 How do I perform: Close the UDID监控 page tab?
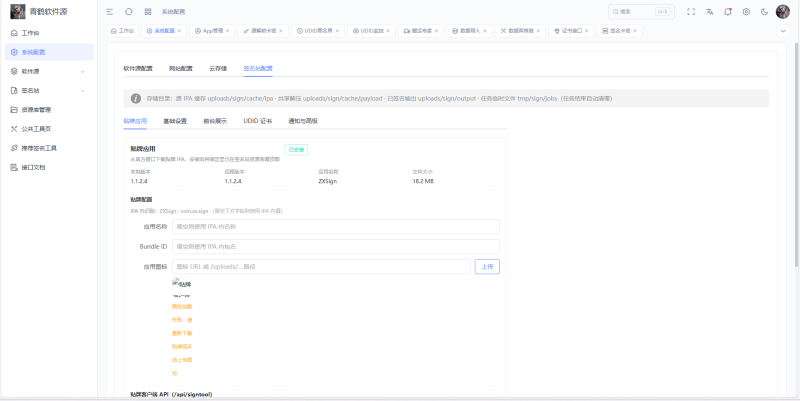388,31
